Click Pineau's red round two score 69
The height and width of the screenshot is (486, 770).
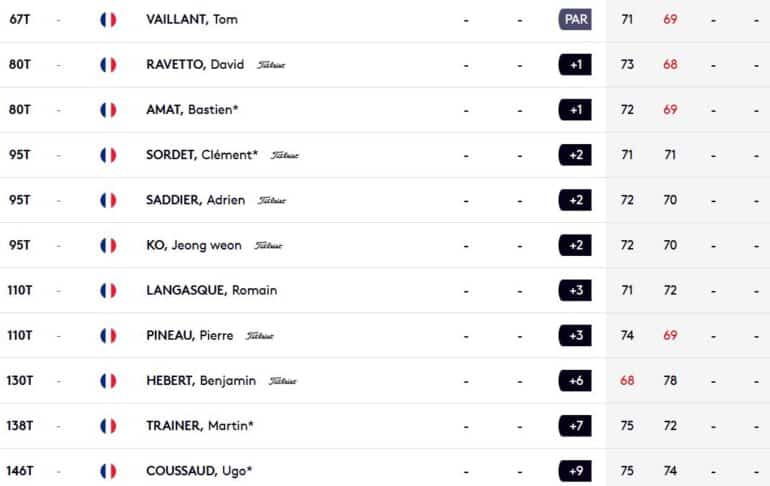pos(670,335)
